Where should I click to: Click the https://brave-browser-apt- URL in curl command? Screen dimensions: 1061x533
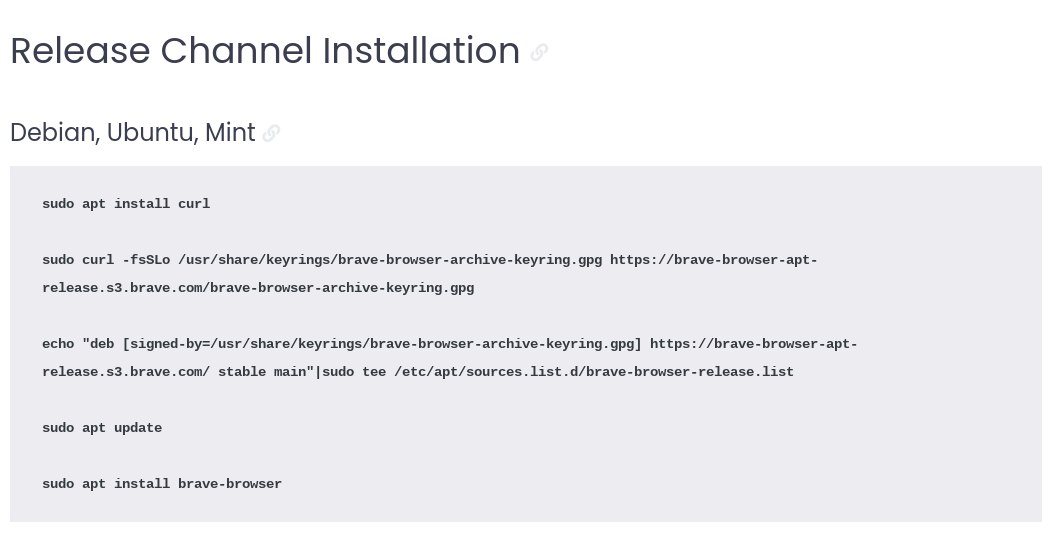714,260
